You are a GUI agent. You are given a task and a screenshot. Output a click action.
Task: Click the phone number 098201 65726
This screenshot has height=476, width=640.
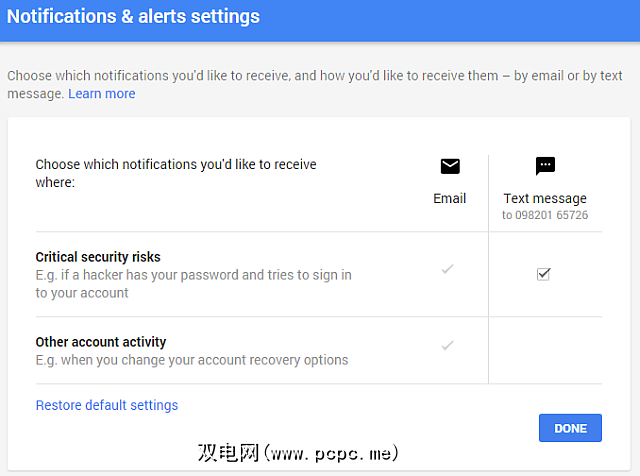tap(545, 215)
